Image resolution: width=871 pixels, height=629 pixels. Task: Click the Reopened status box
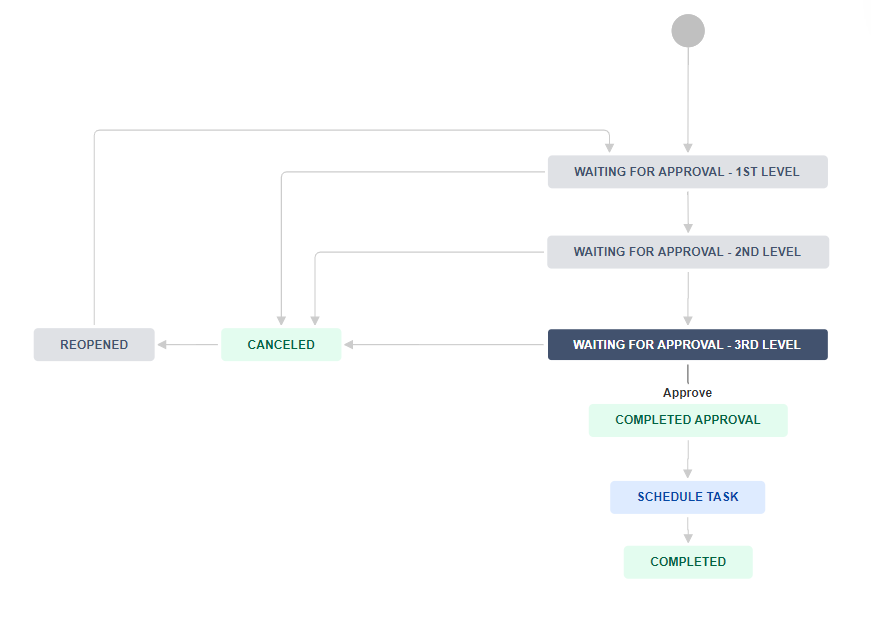[x=94, y=345]
